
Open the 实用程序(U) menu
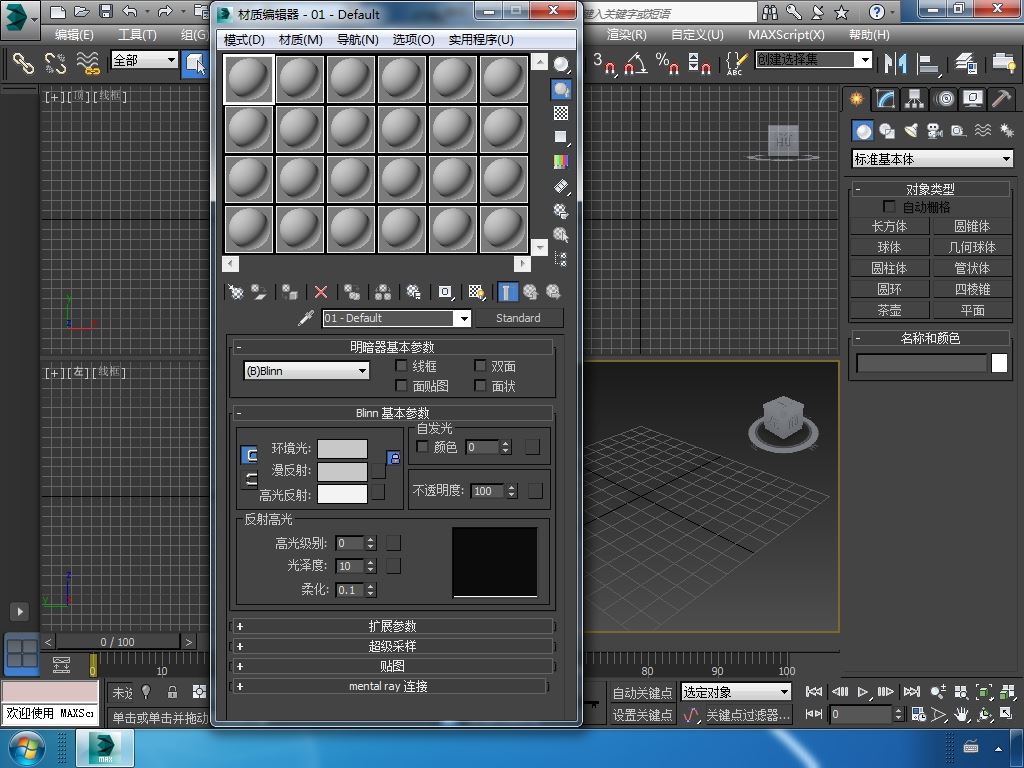coord(481,40)
